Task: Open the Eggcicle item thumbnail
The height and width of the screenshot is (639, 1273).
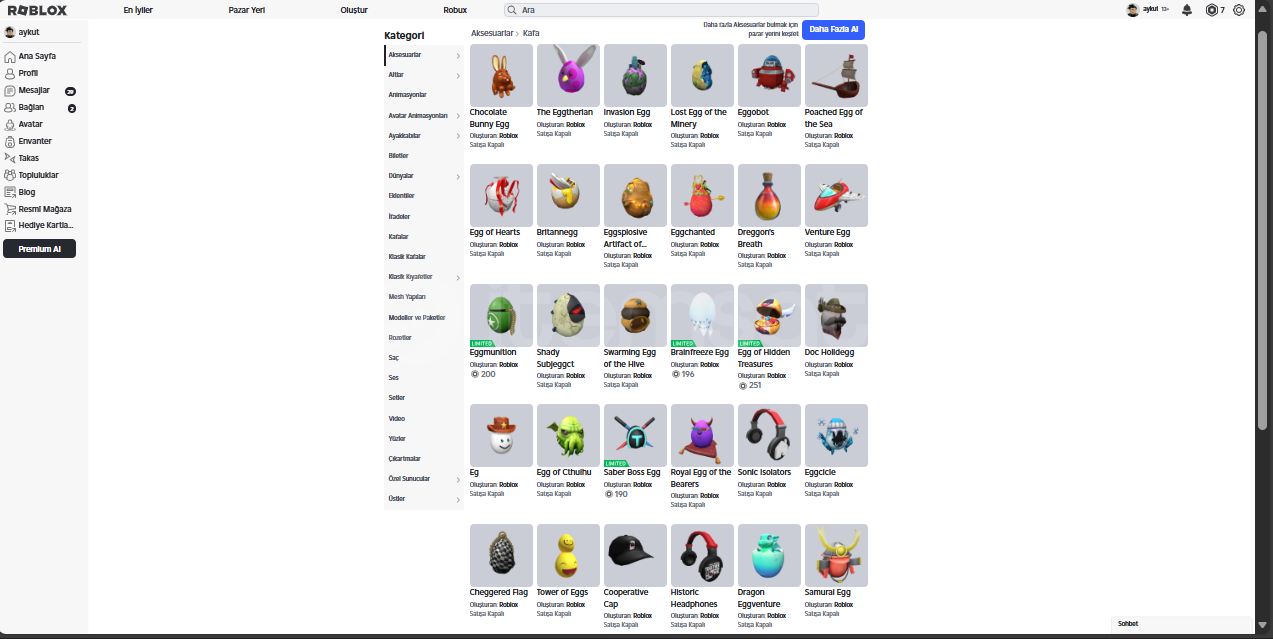Action: click(x=836, y=435)
